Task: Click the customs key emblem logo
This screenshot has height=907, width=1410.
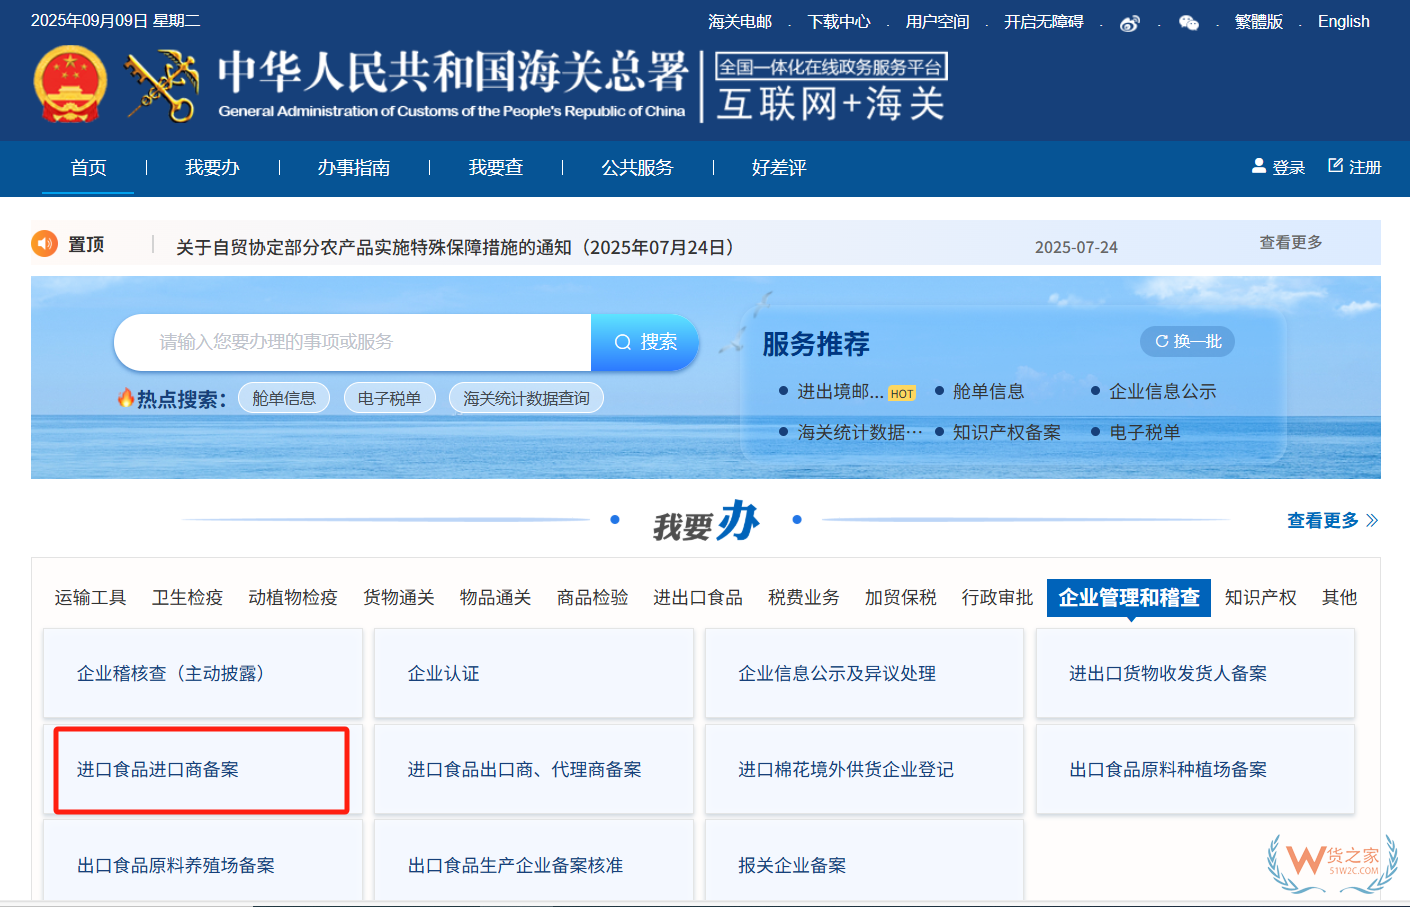Action: click(x=161, y=87)
